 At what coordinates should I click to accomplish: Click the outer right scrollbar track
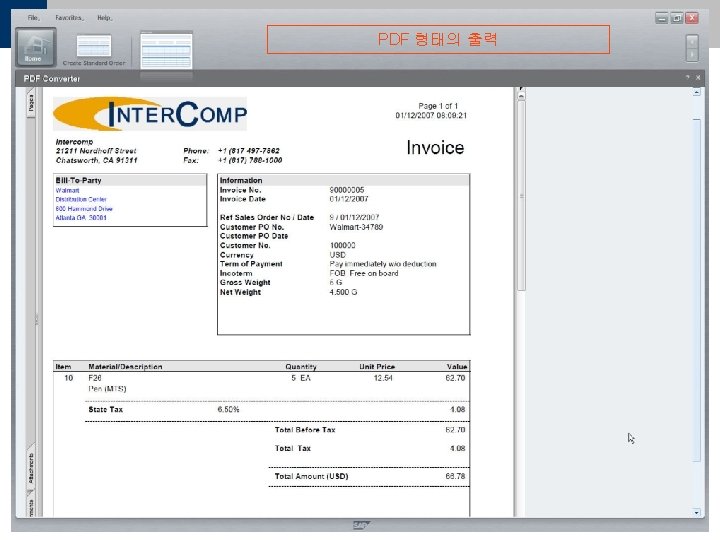click(x=697, y=289)
